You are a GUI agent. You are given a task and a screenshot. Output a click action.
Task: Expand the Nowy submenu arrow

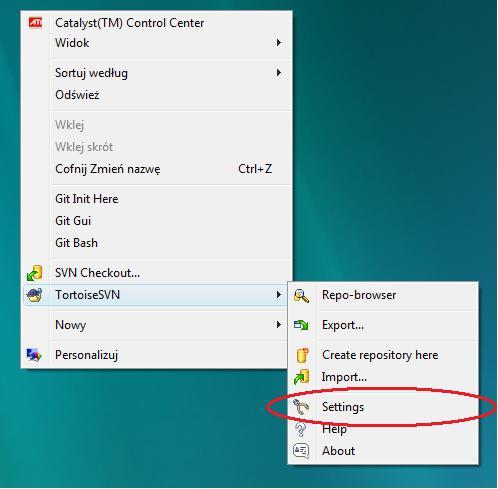coord(279,325)
